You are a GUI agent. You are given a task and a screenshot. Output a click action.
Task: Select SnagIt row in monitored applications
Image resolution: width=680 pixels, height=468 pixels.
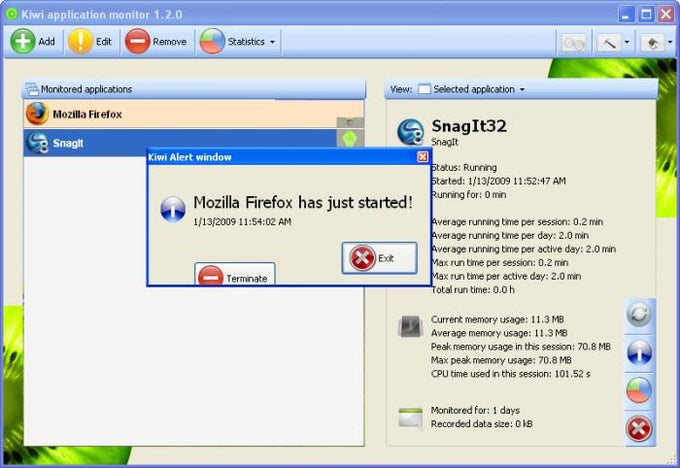click(193, 143)
